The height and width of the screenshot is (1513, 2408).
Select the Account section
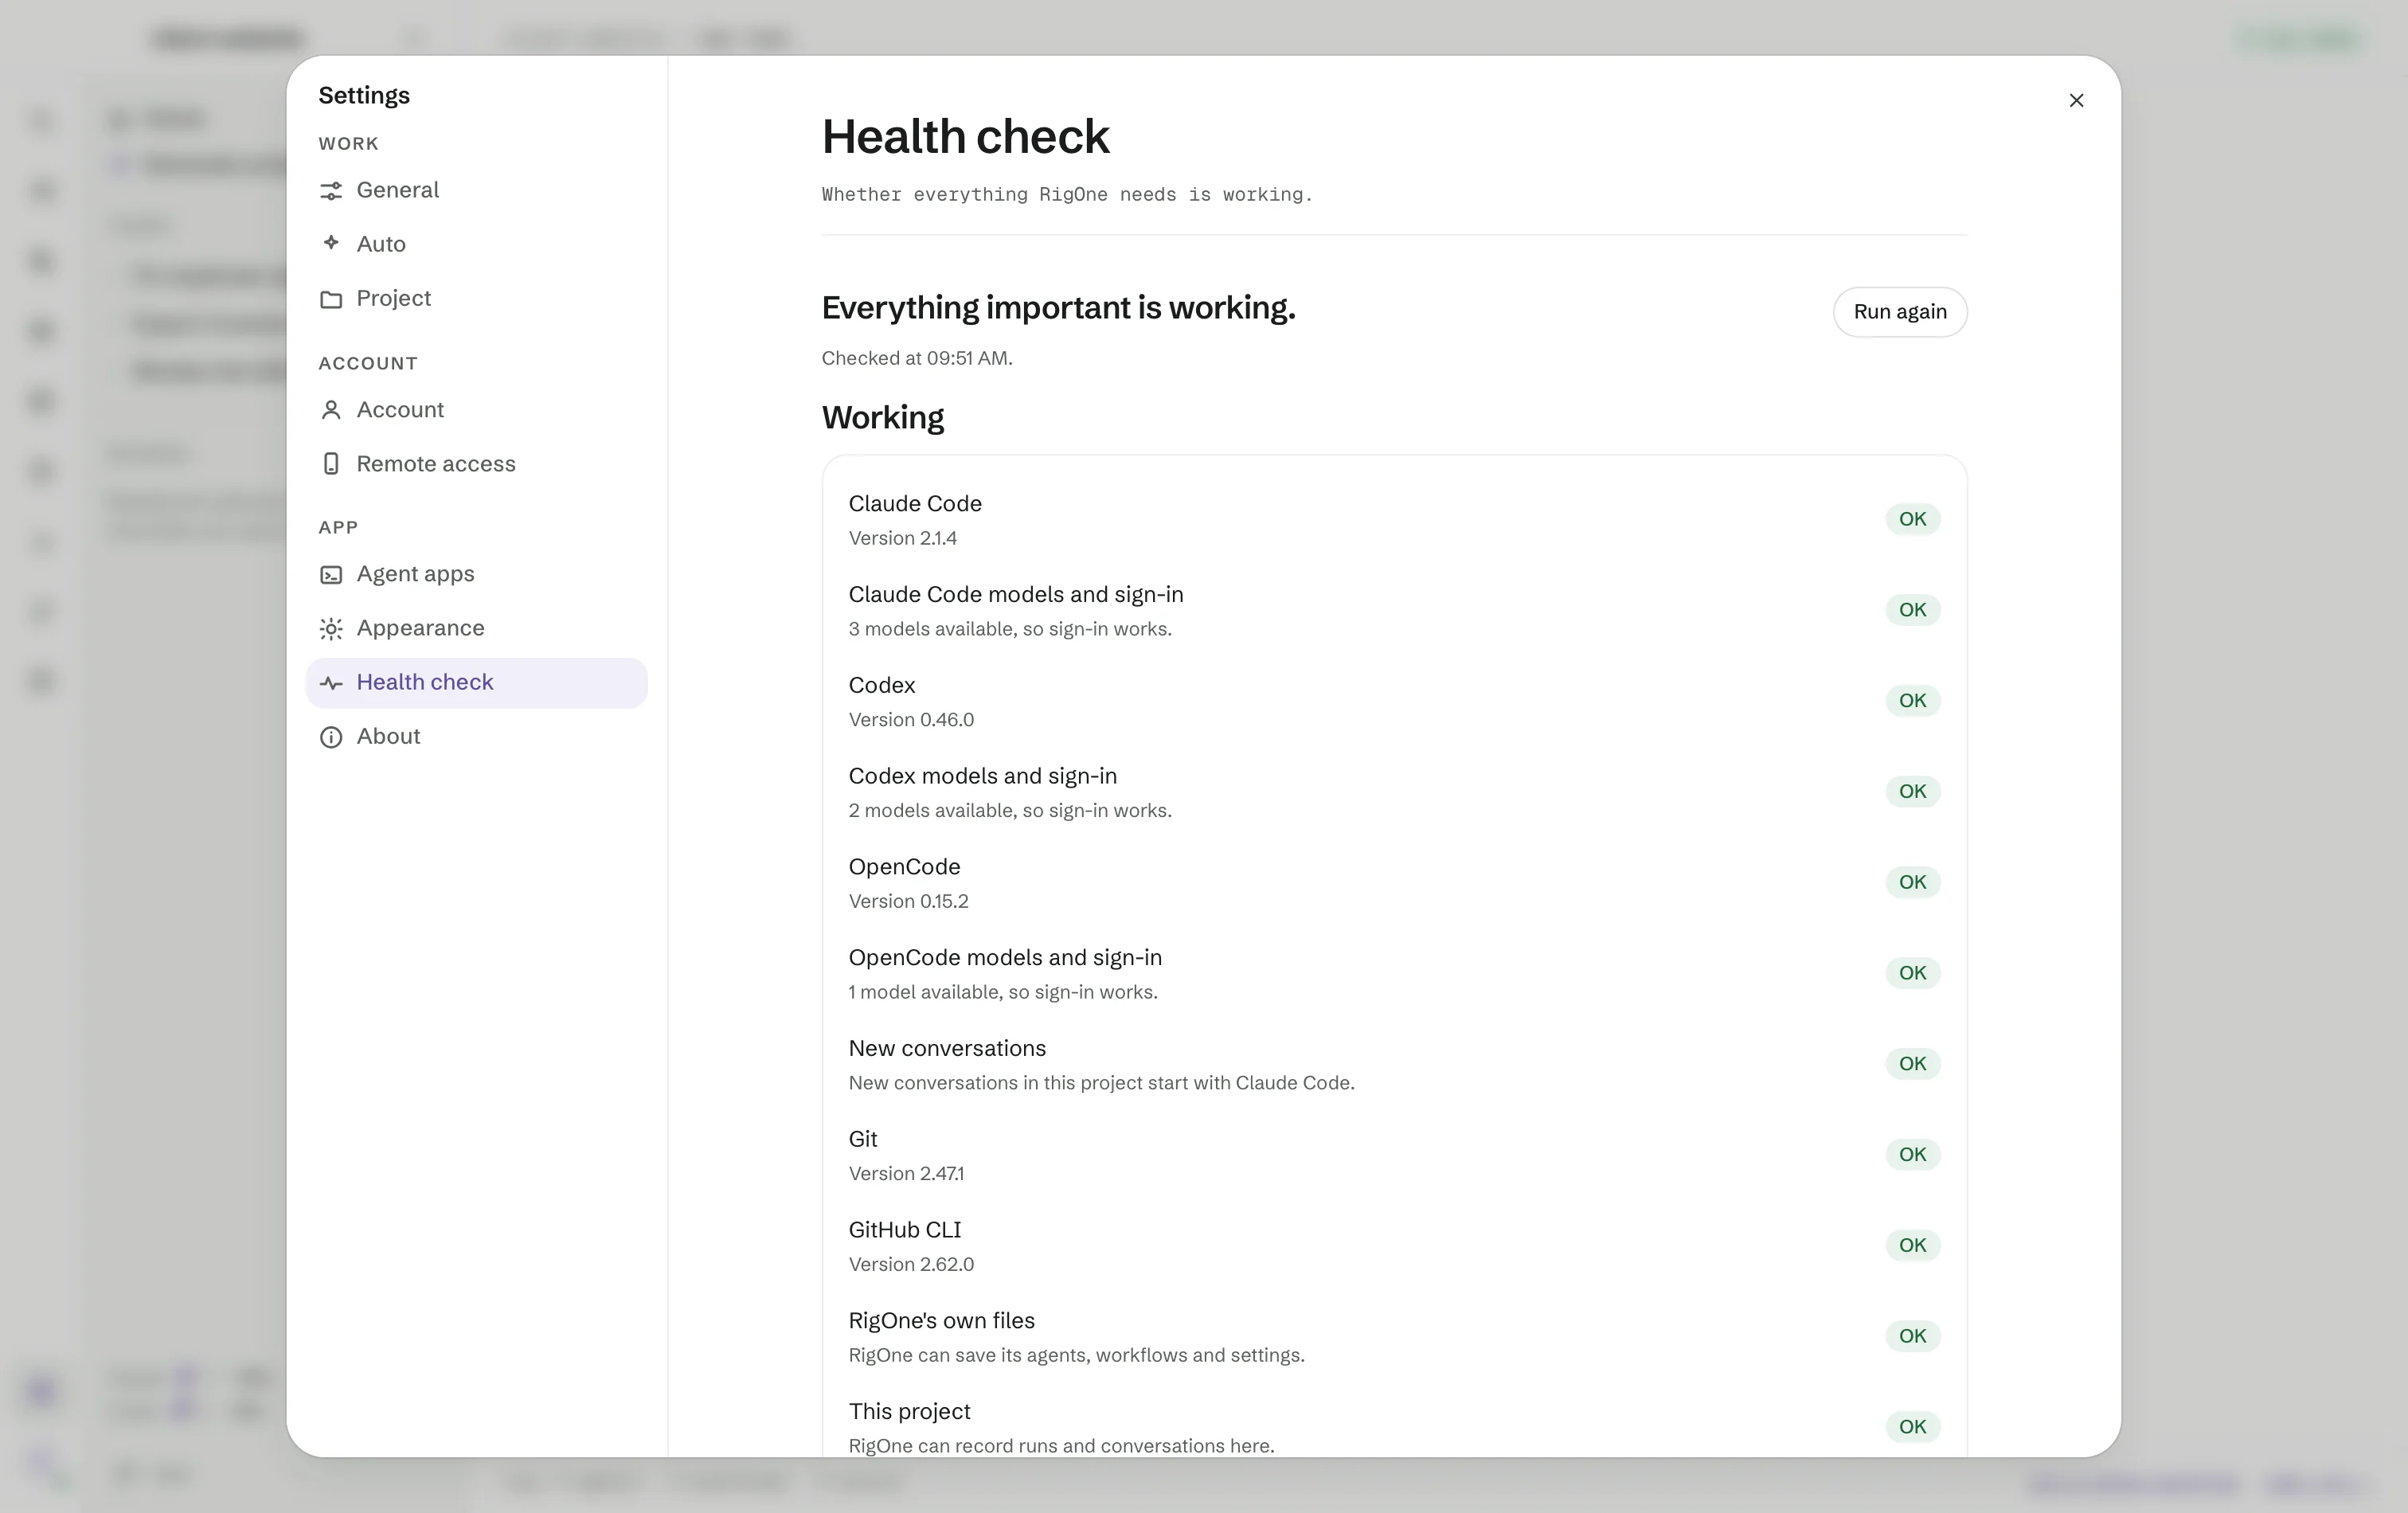pos(477,410)
